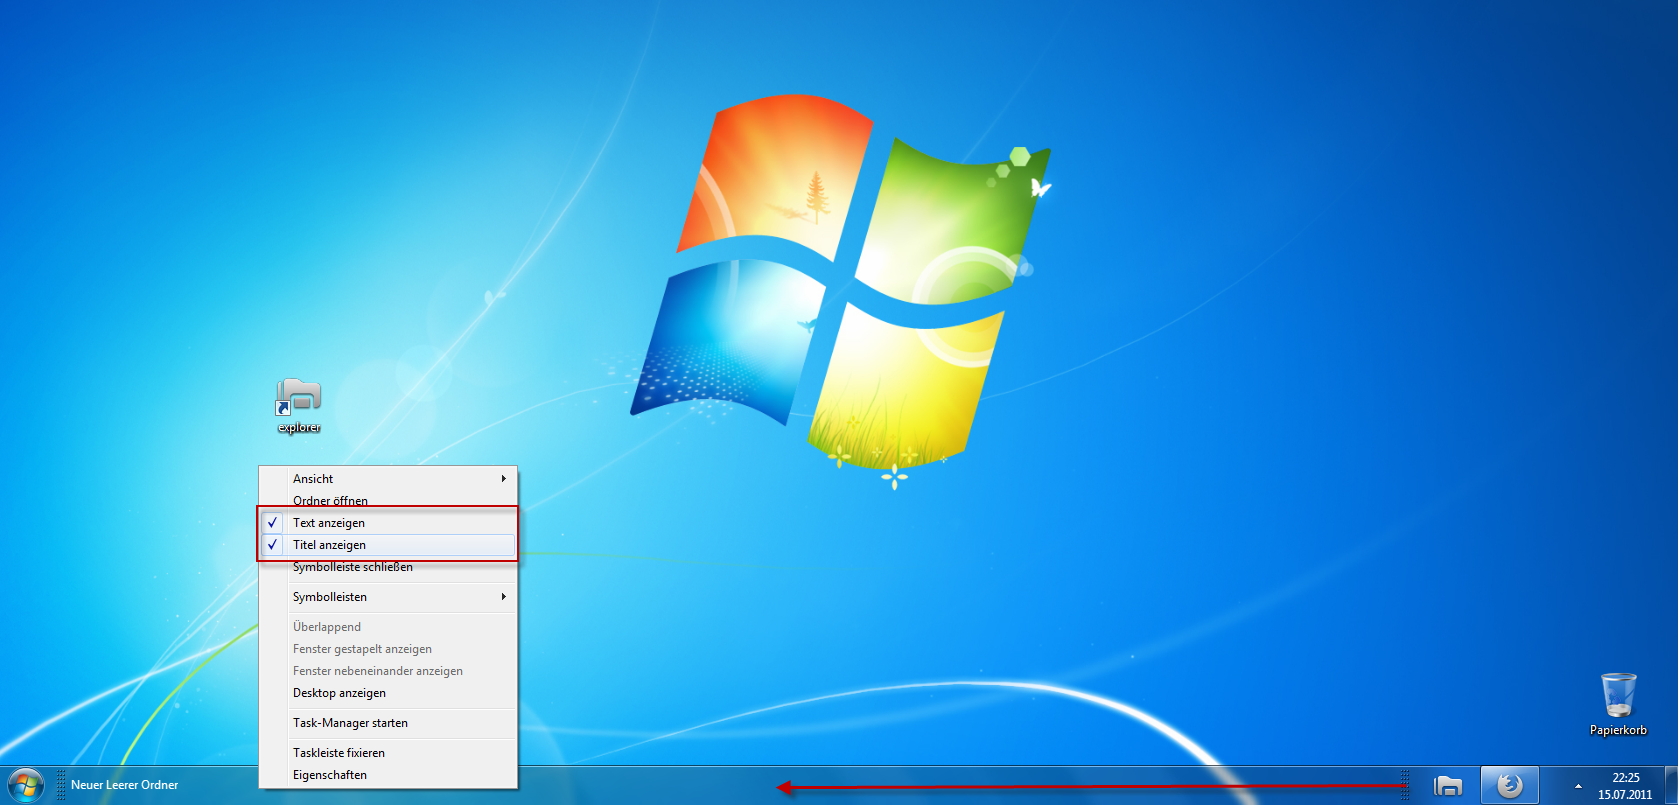Open the Windows Start orb
The width and height of the screenshot is (1678, 805).
point(25,785)
